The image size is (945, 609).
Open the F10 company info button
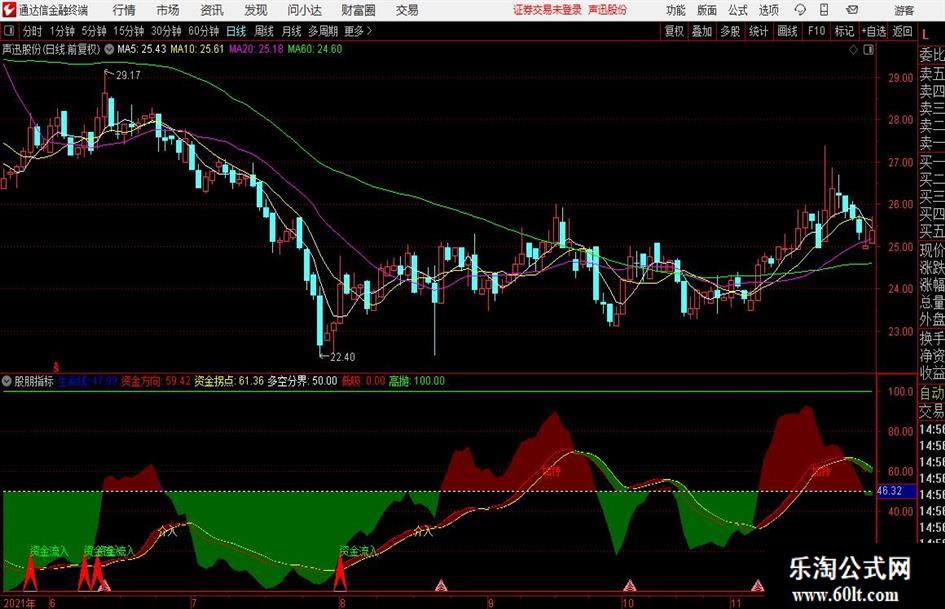pyautogui.click(x=816, y=31)
